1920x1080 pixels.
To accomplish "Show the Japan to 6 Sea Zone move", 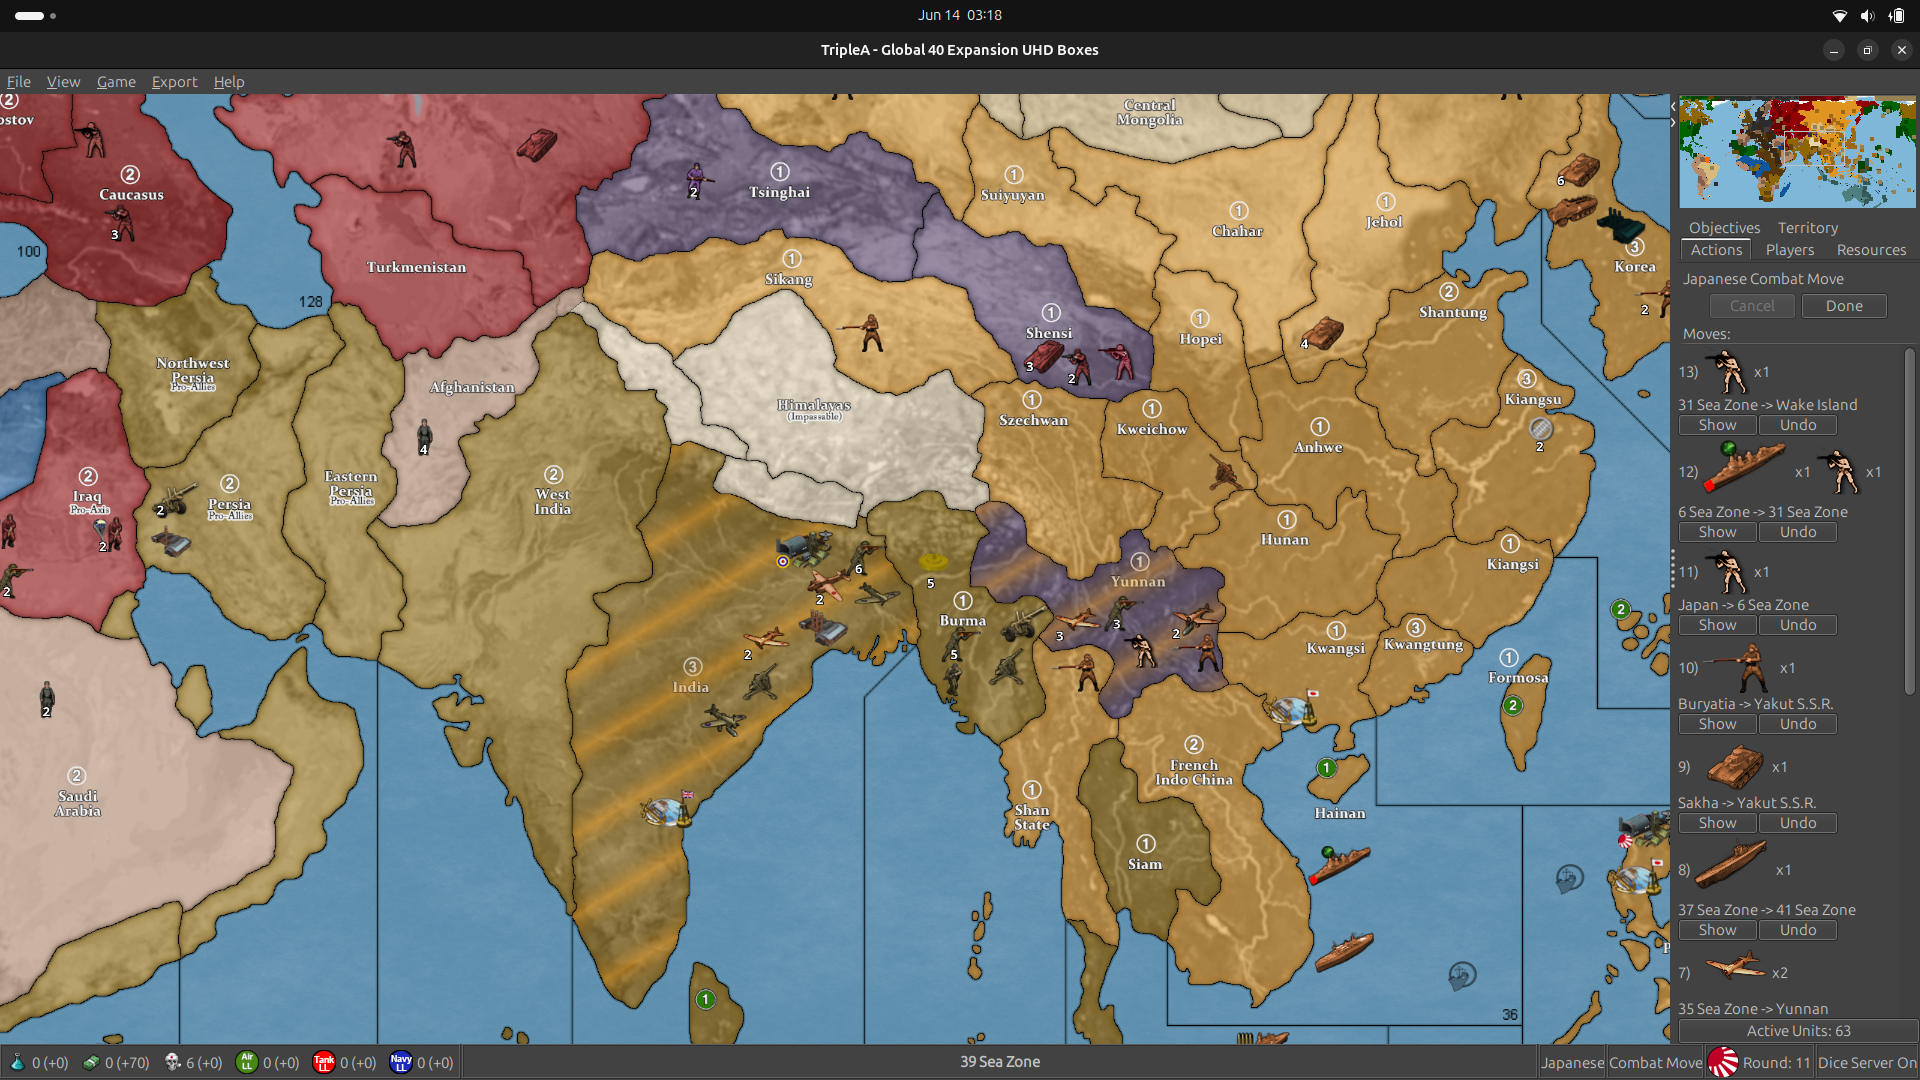I will [x=1717, y=625].
